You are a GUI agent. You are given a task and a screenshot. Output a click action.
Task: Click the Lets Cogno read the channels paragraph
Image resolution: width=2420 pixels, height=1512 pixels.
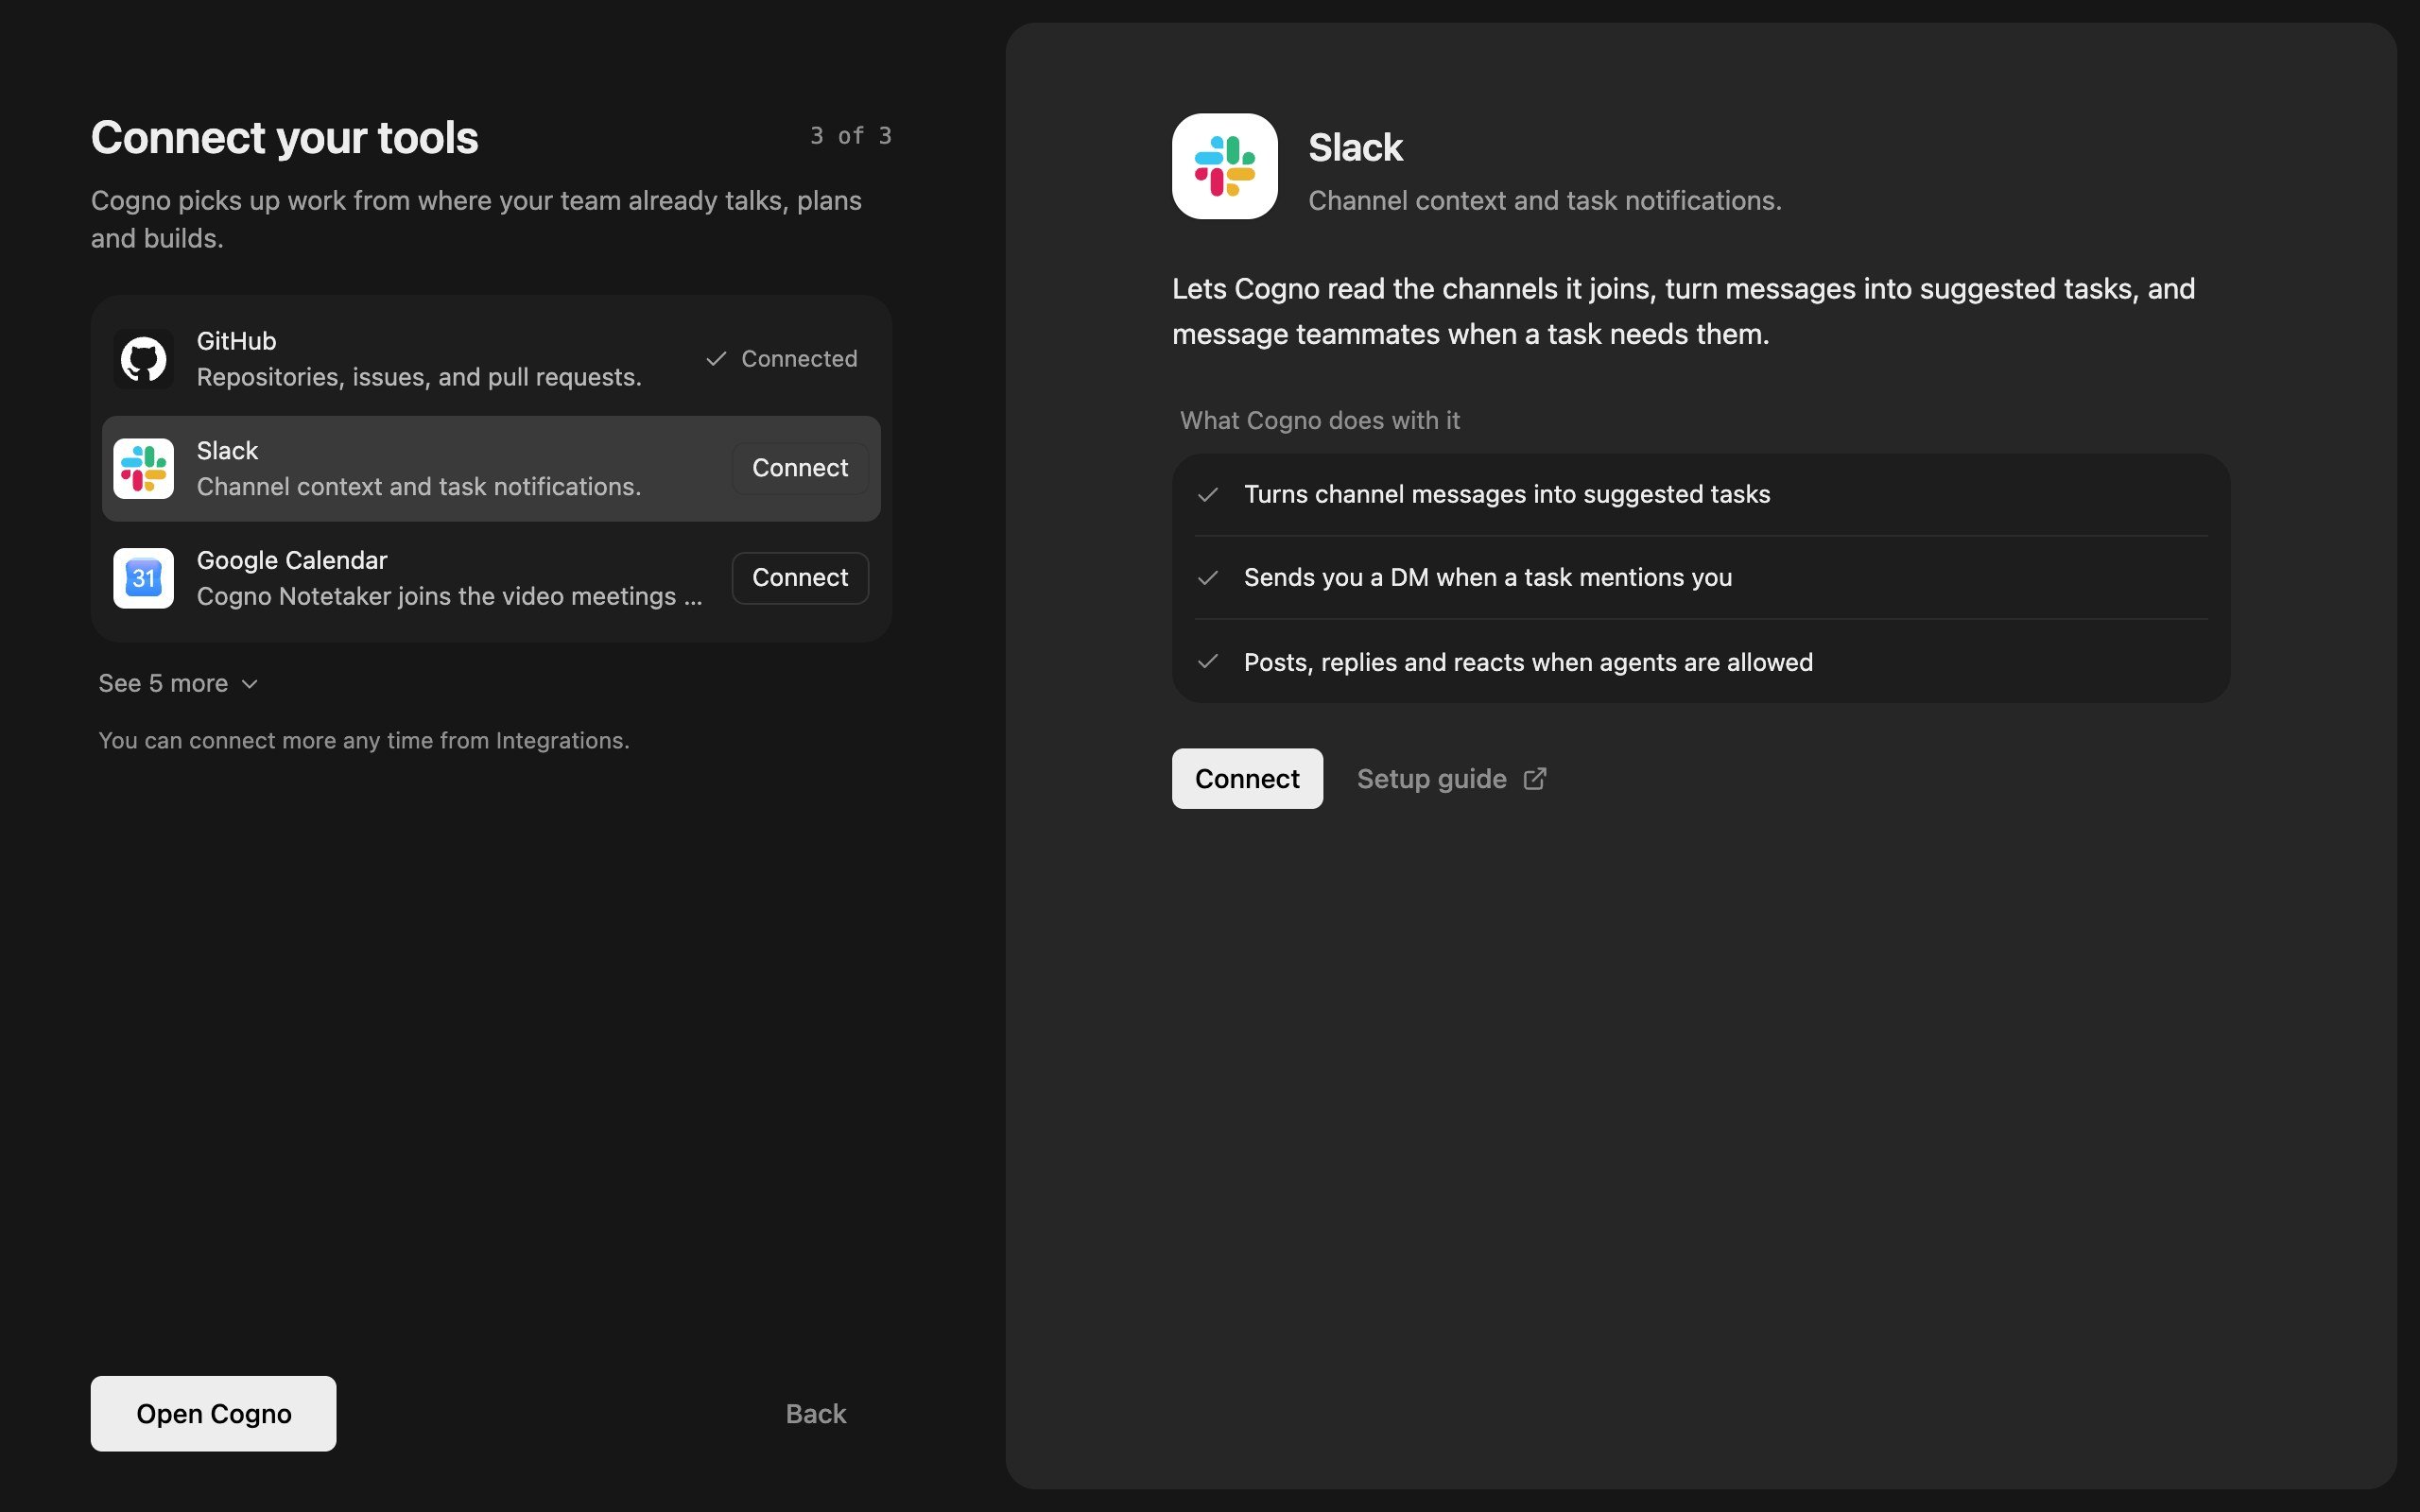click(x=1684, y=311)
